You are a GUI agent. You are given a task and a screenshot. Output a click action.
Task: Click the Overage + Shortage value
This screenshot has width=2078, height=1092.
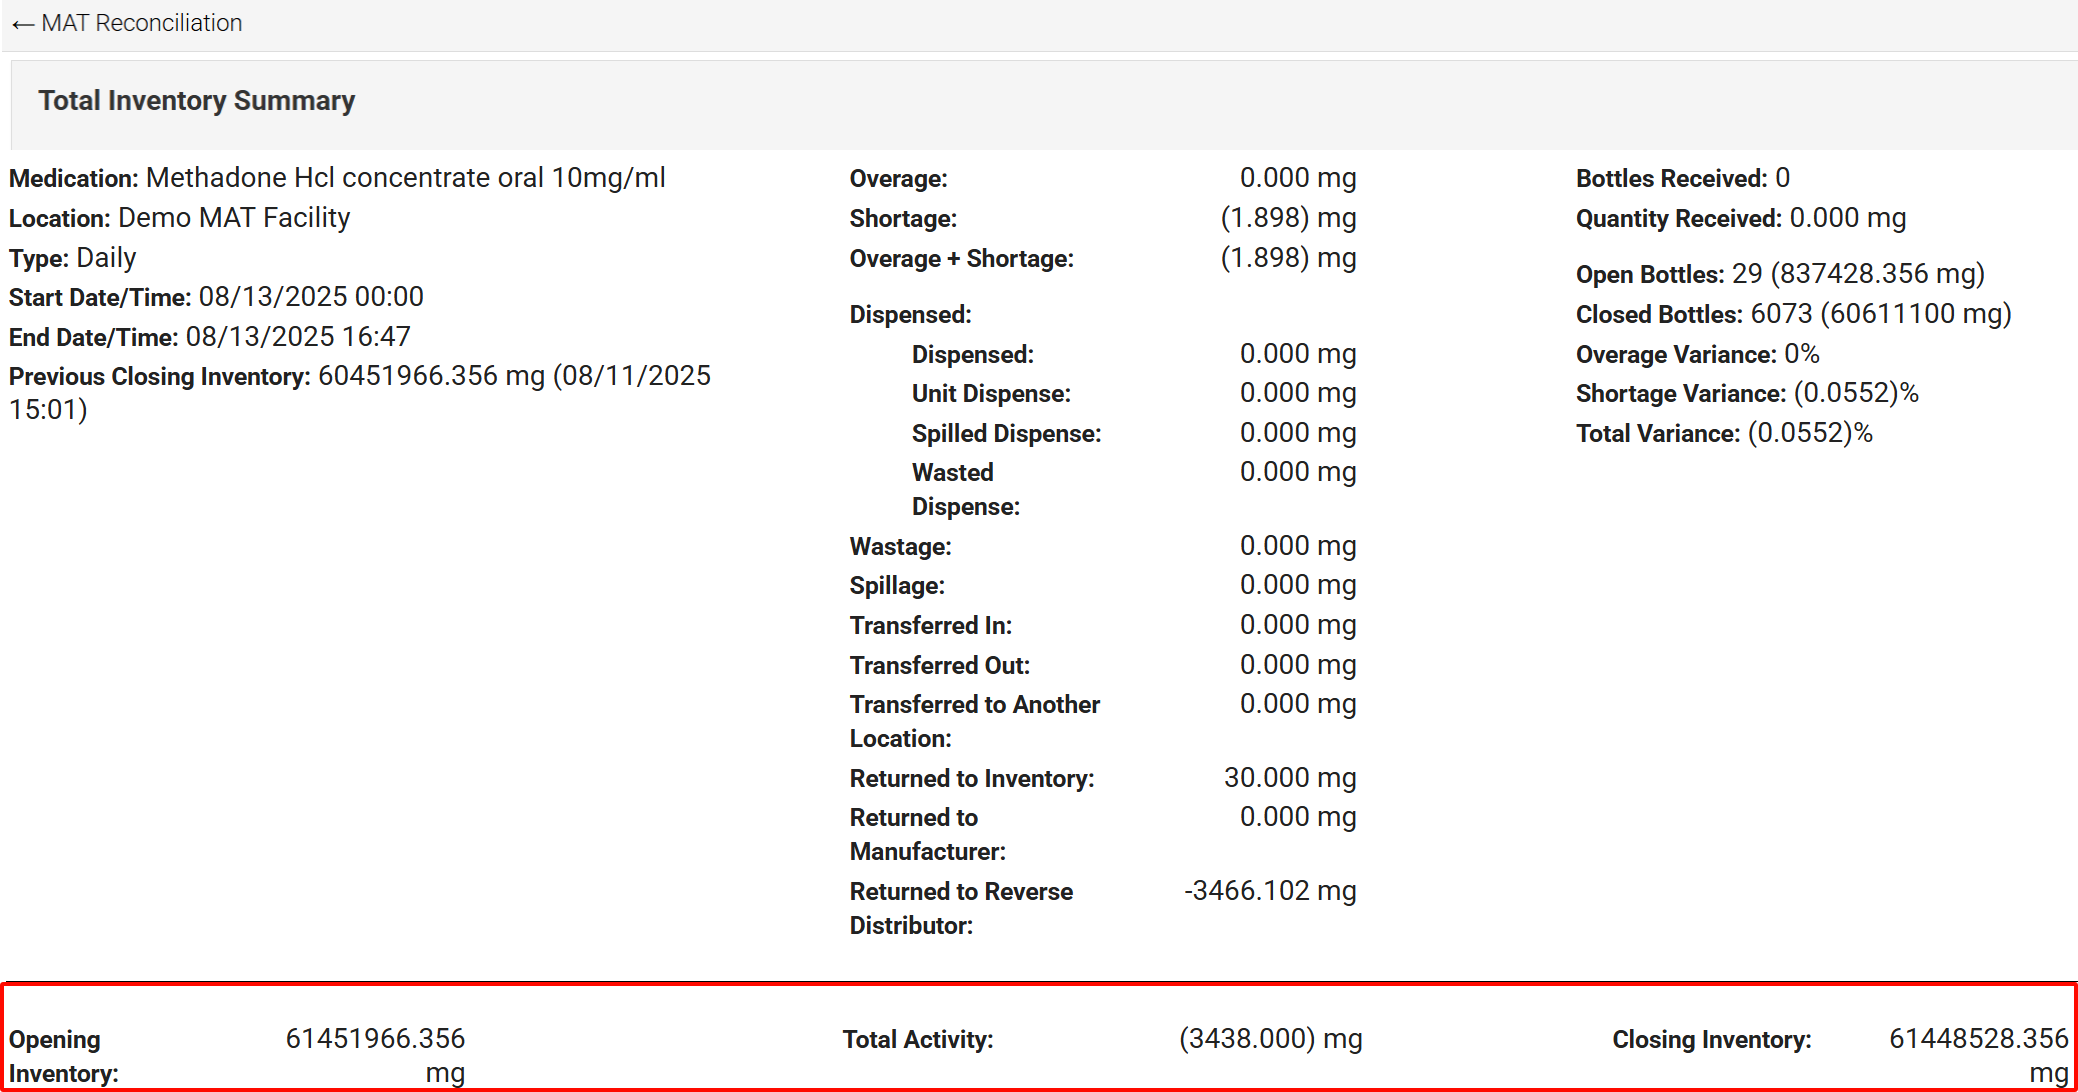[1288, 258]
